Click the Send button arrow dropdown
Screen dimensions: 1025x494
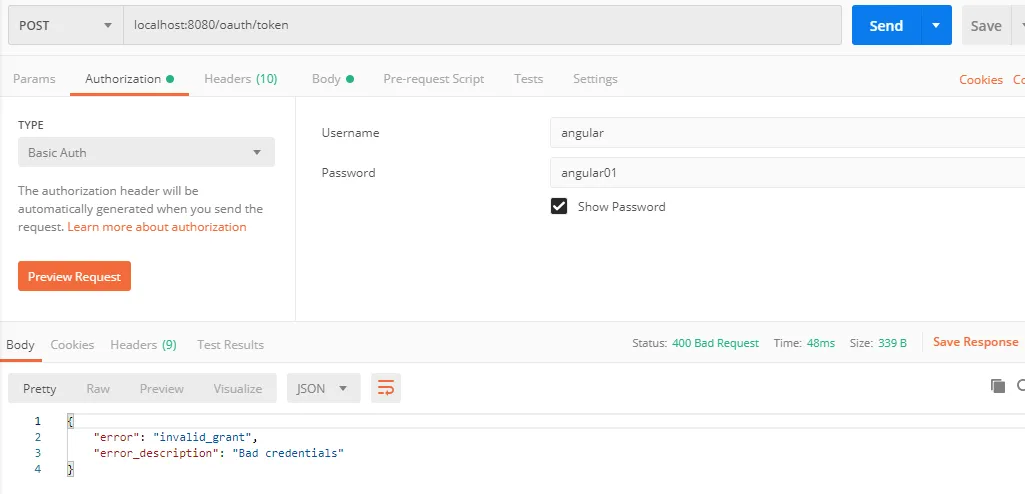[x=936, y=26]
